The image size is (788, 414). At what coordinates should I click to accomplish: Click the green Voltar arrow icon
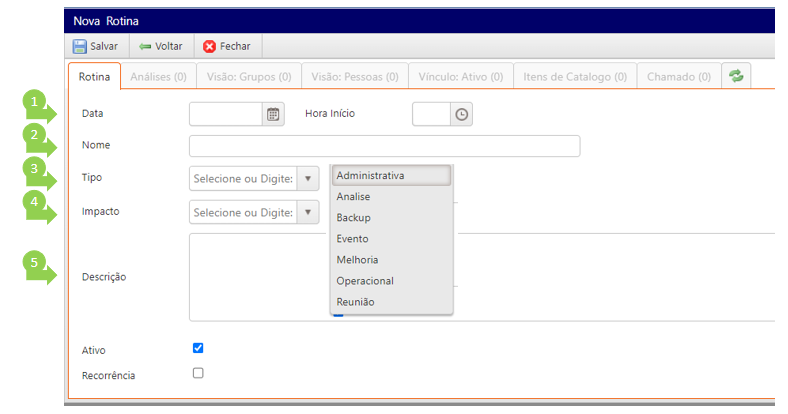[x=145, y=46]
